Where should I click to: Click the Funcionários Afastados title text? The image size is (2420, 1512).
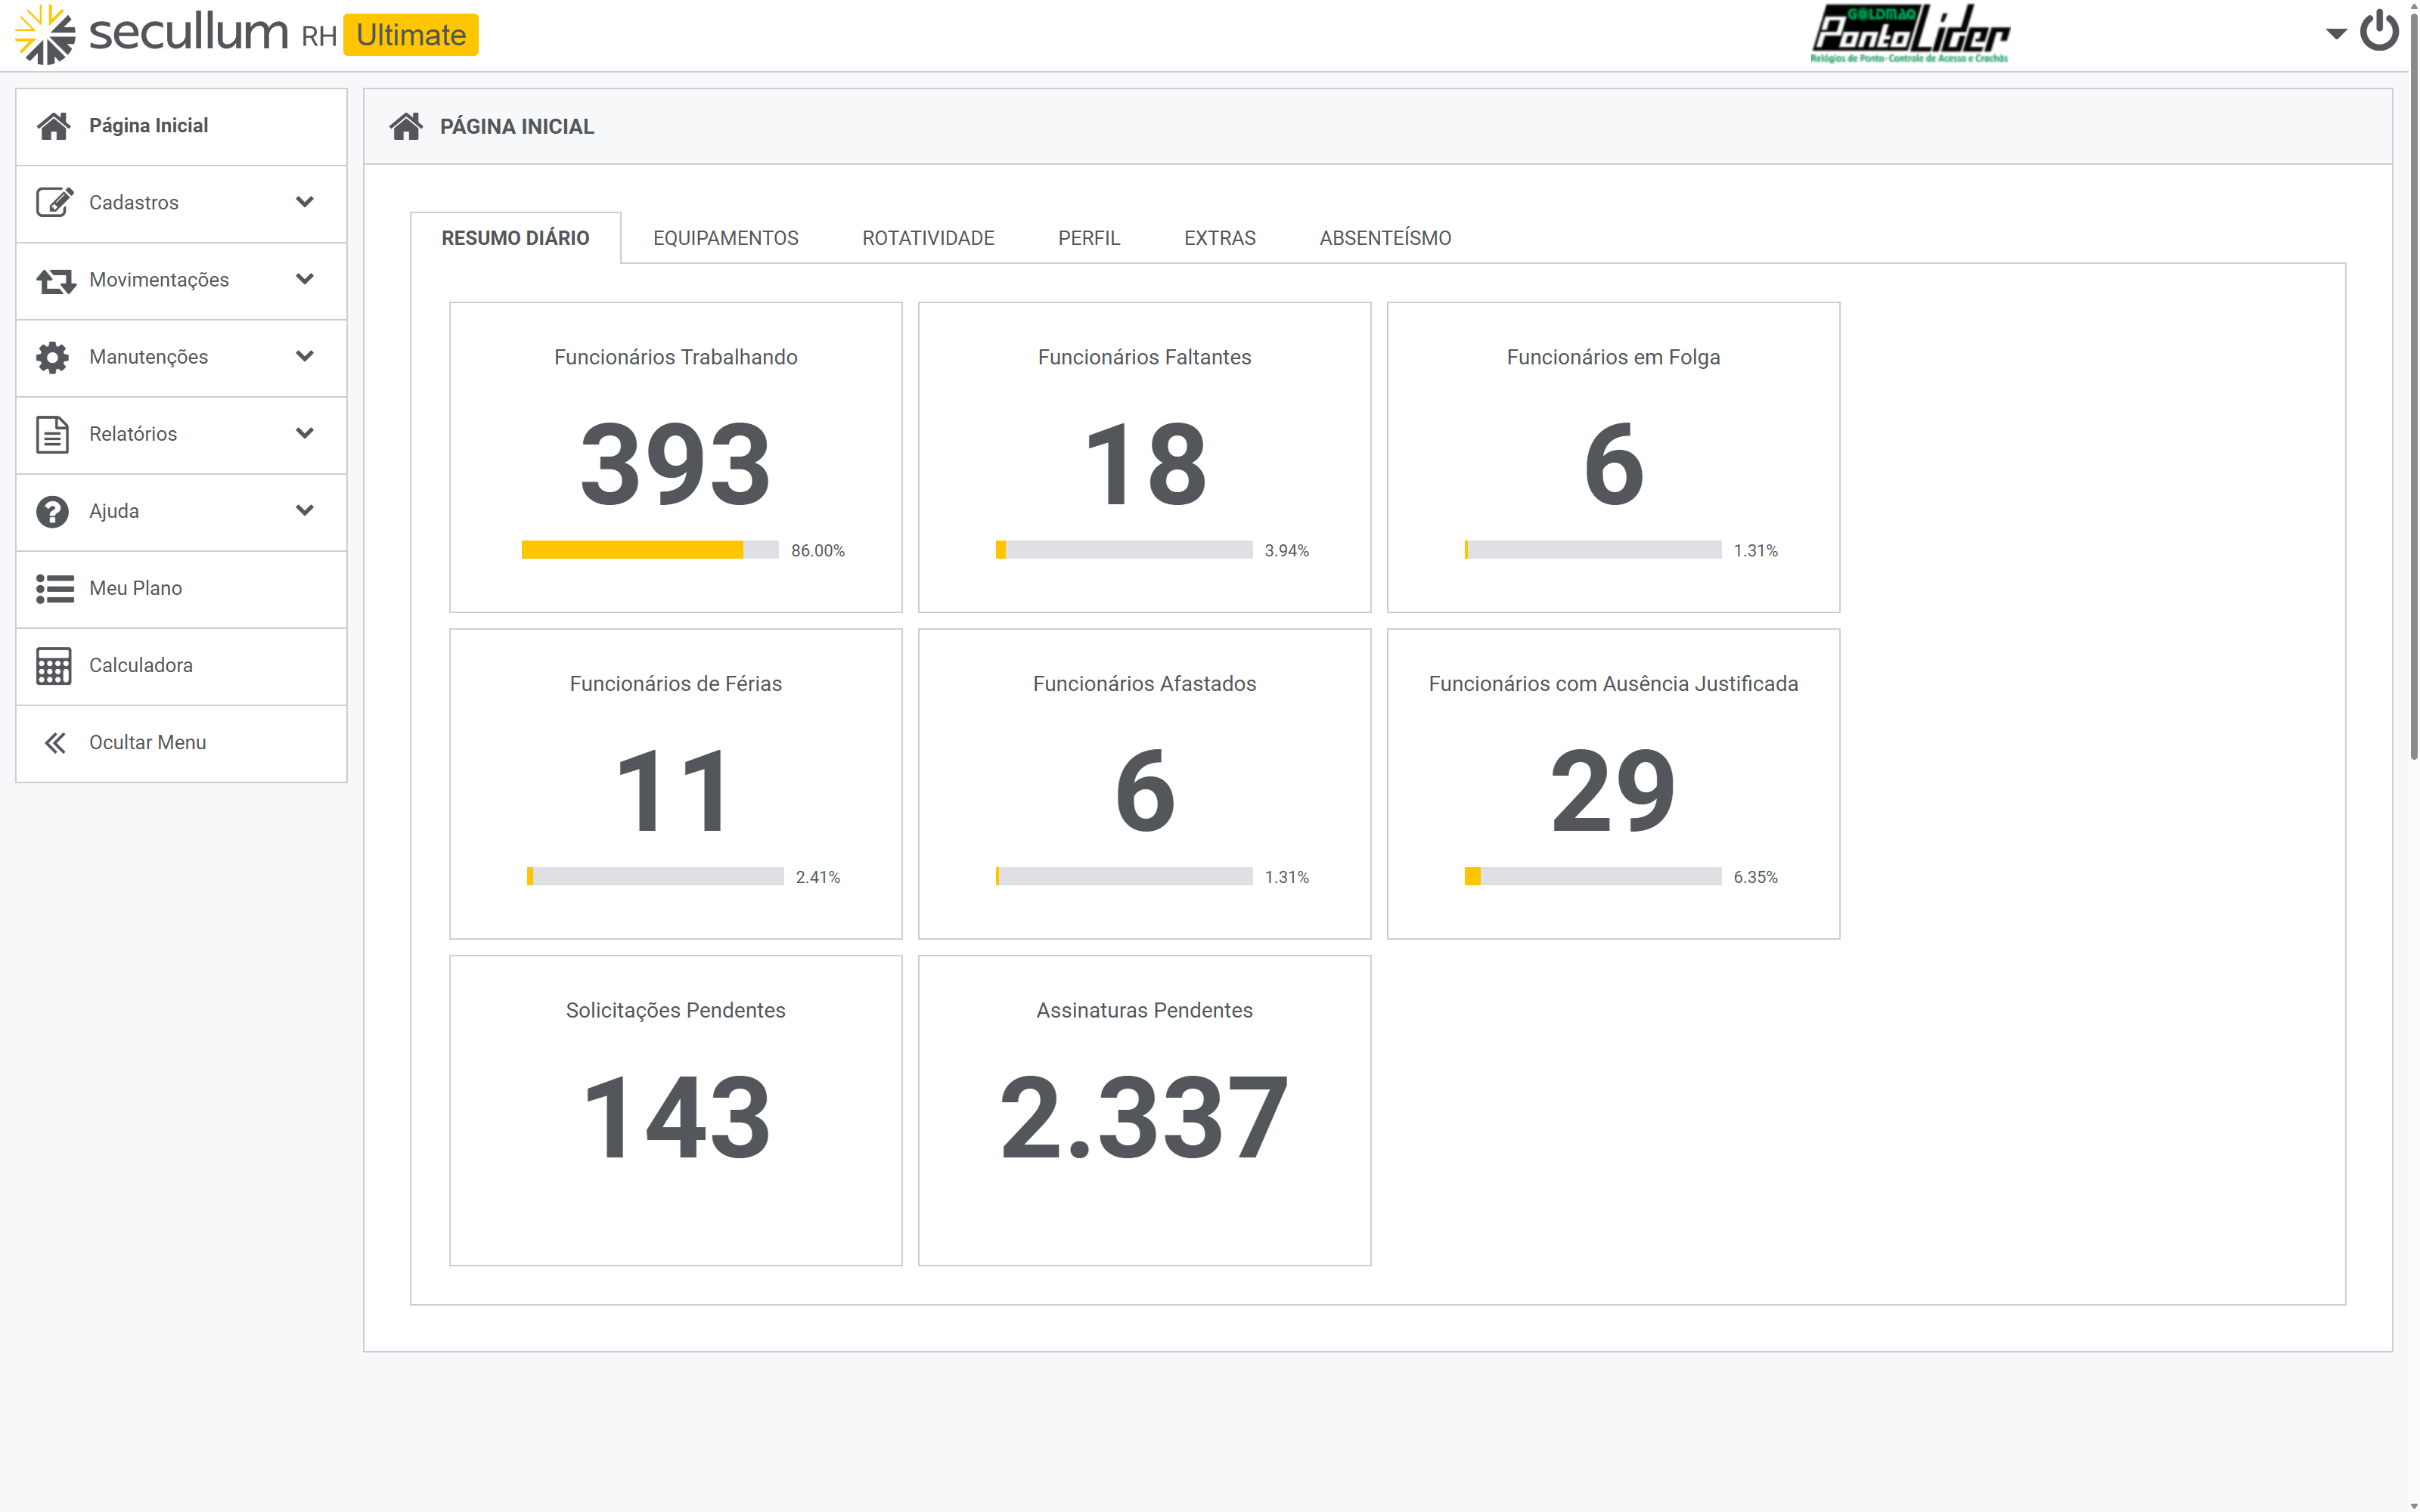pos(1145,684)
